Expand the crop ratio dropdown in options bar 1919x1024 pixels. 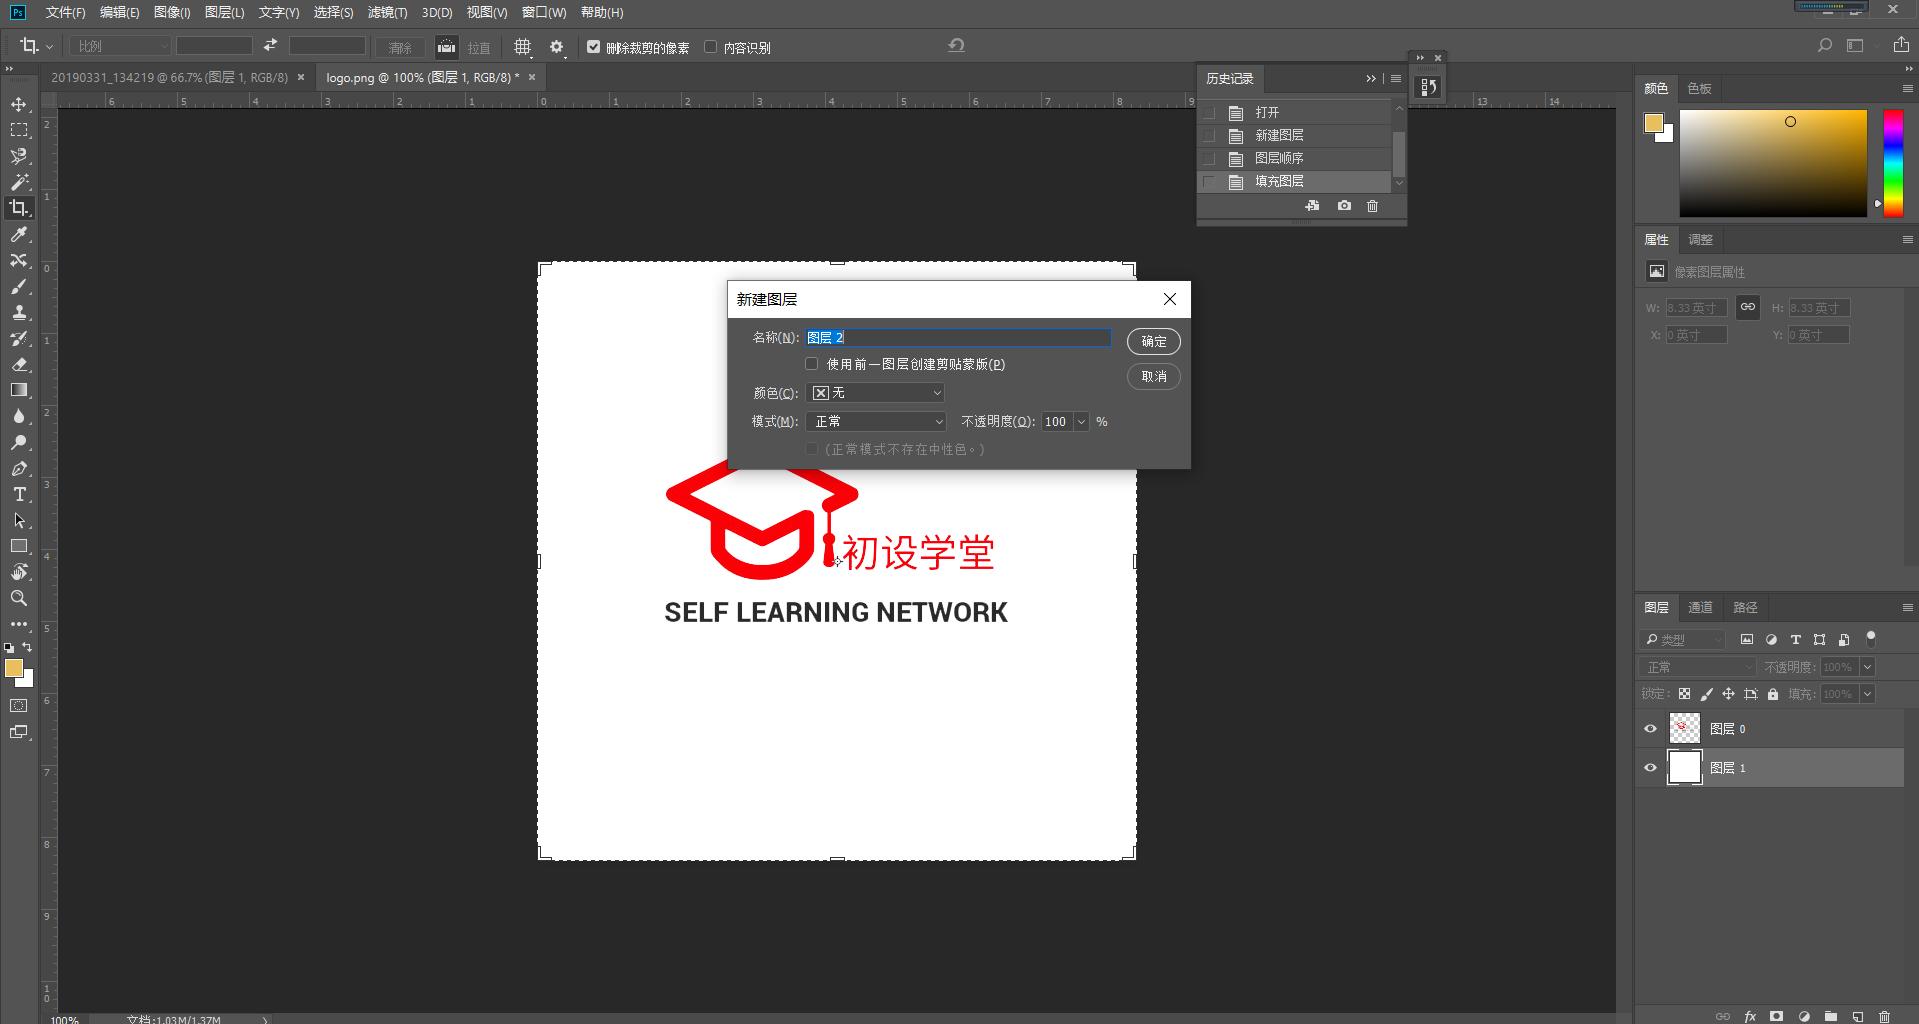[164, 46]
